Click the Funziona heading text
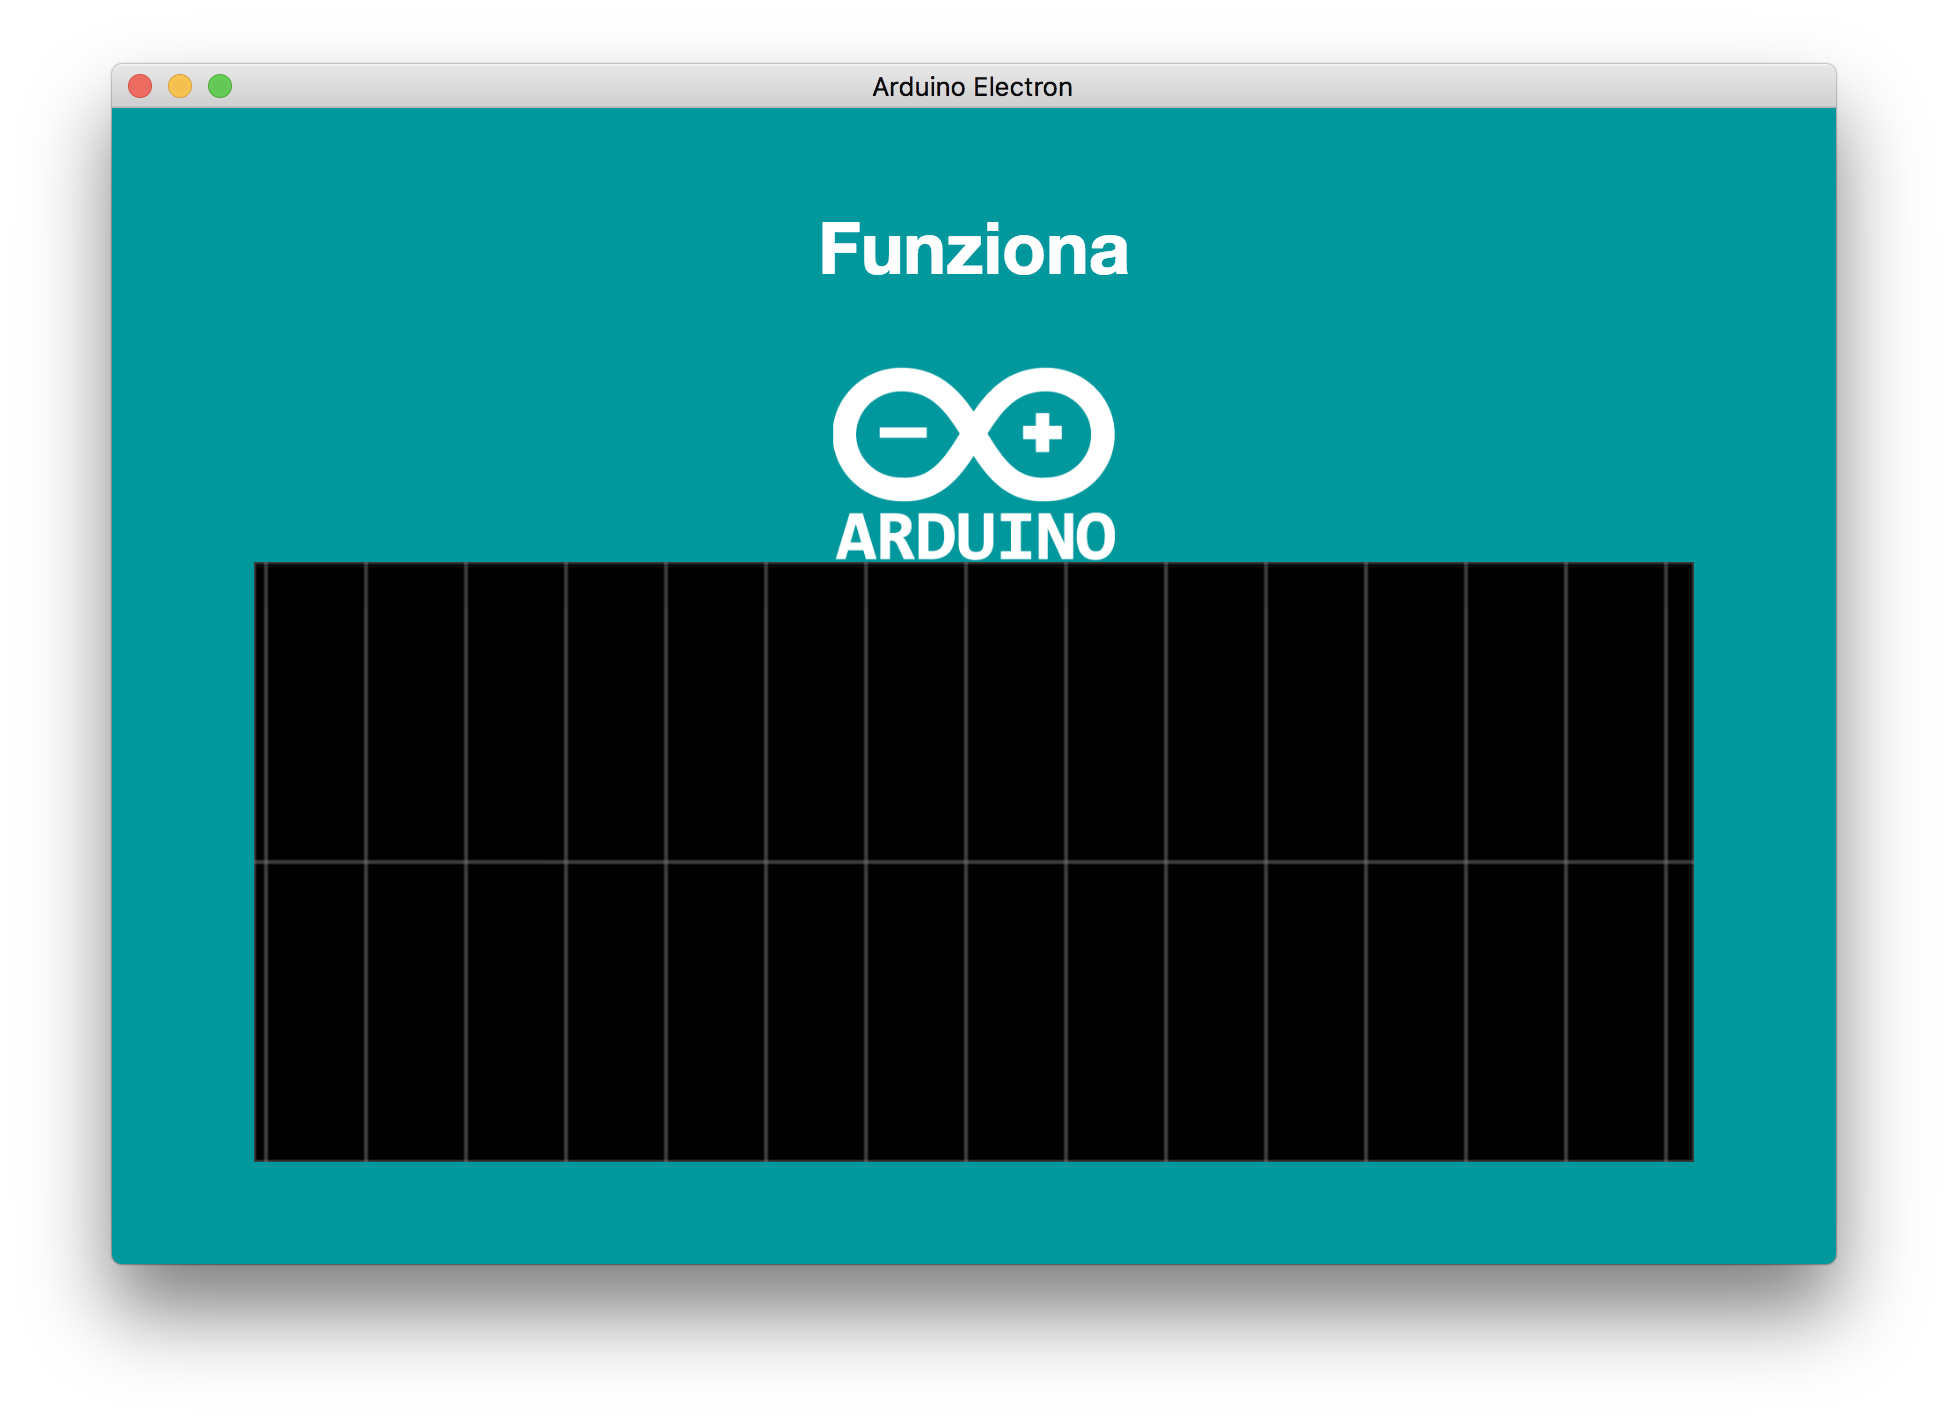The height and width of the screenshot is (1424, 1948). click(973, 250)
